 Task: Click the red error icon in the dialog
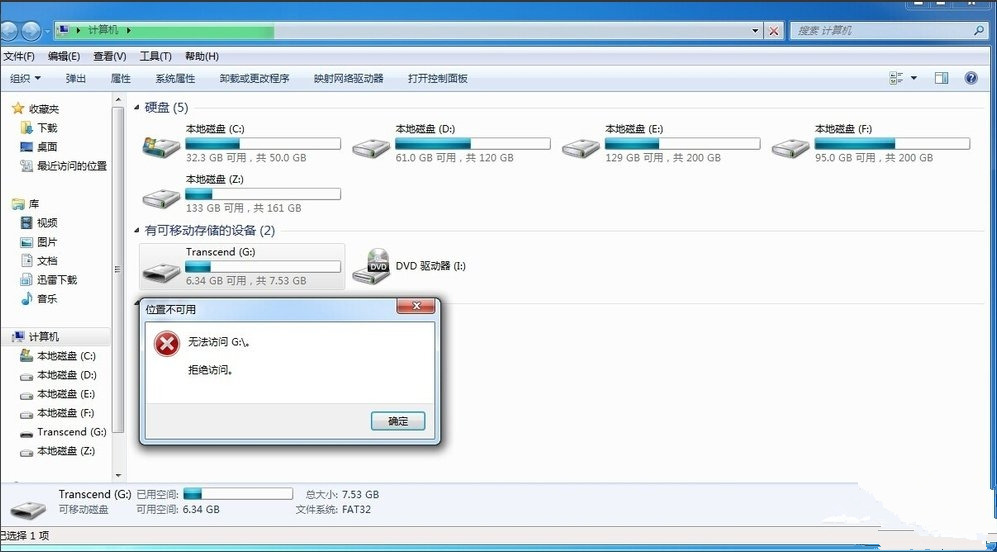pos(167,344)
